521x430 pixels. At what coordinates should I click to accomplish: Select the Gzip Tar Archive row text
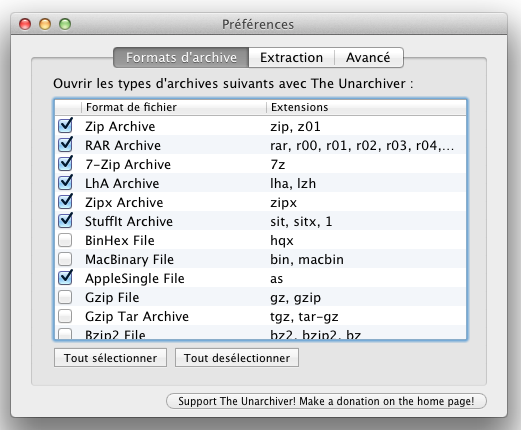pos(137,317)
